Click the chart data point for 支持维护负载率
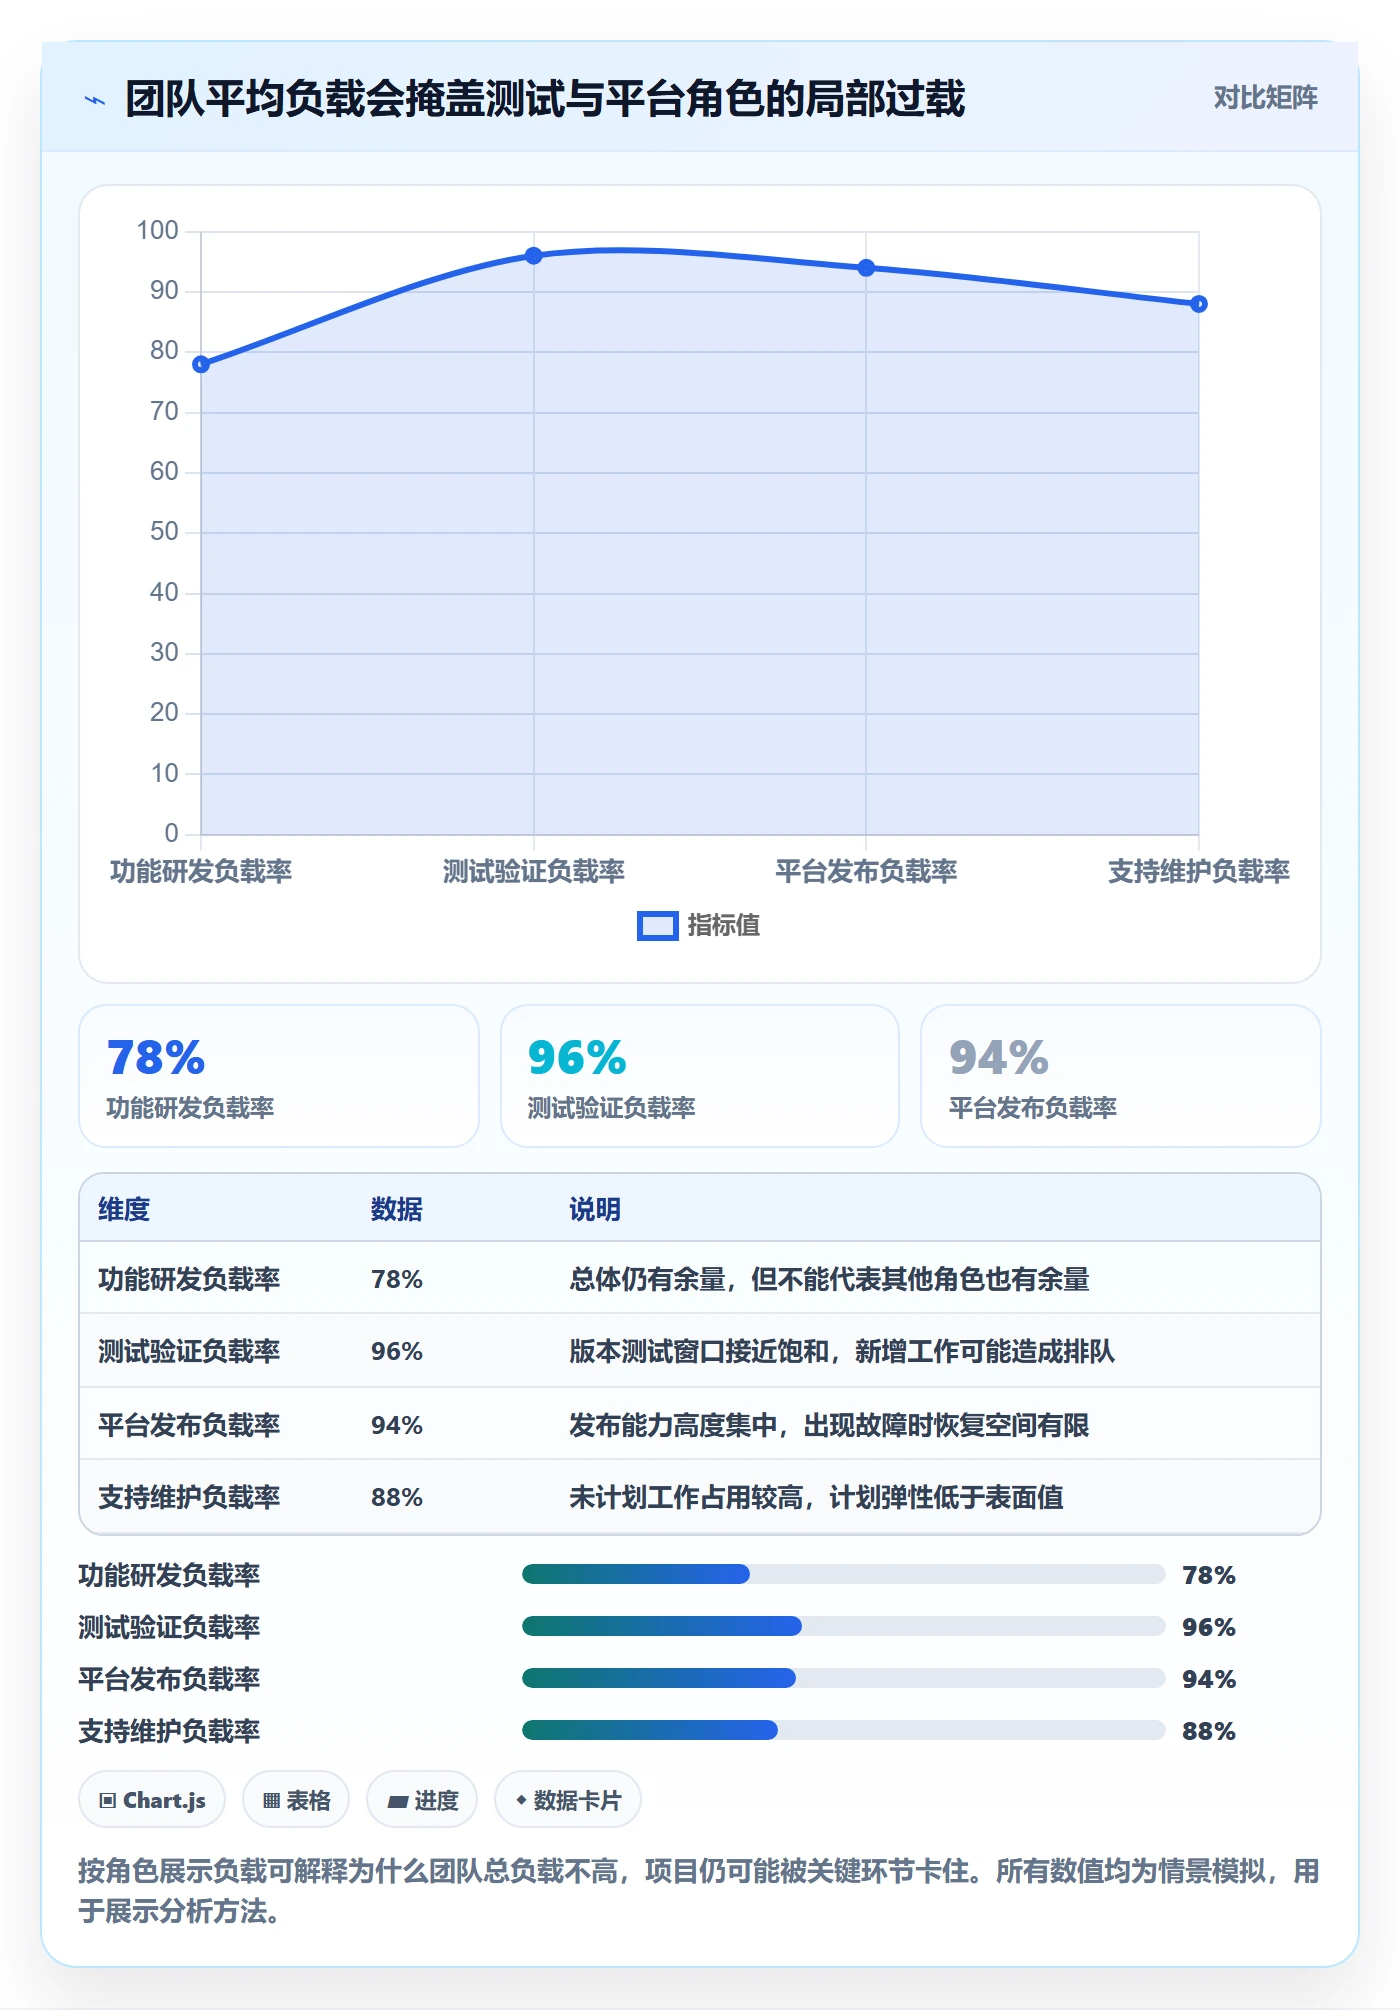The height and width of the screenshot is (2010, 1400). [1198, 304]
